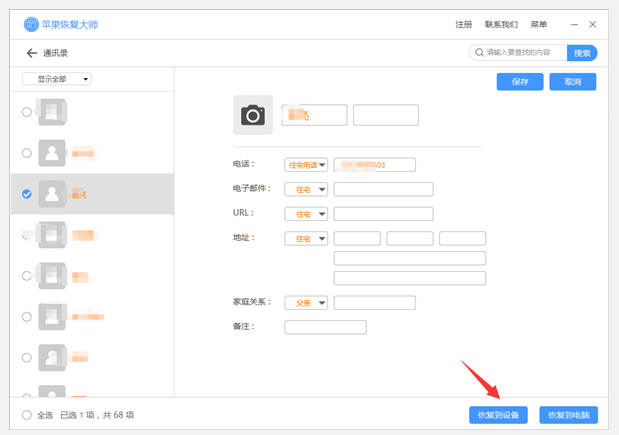Click the 家庭关系 input field
Image resolution: width=619 pixels, height=435 pixels.
click(x=375, y=303)
